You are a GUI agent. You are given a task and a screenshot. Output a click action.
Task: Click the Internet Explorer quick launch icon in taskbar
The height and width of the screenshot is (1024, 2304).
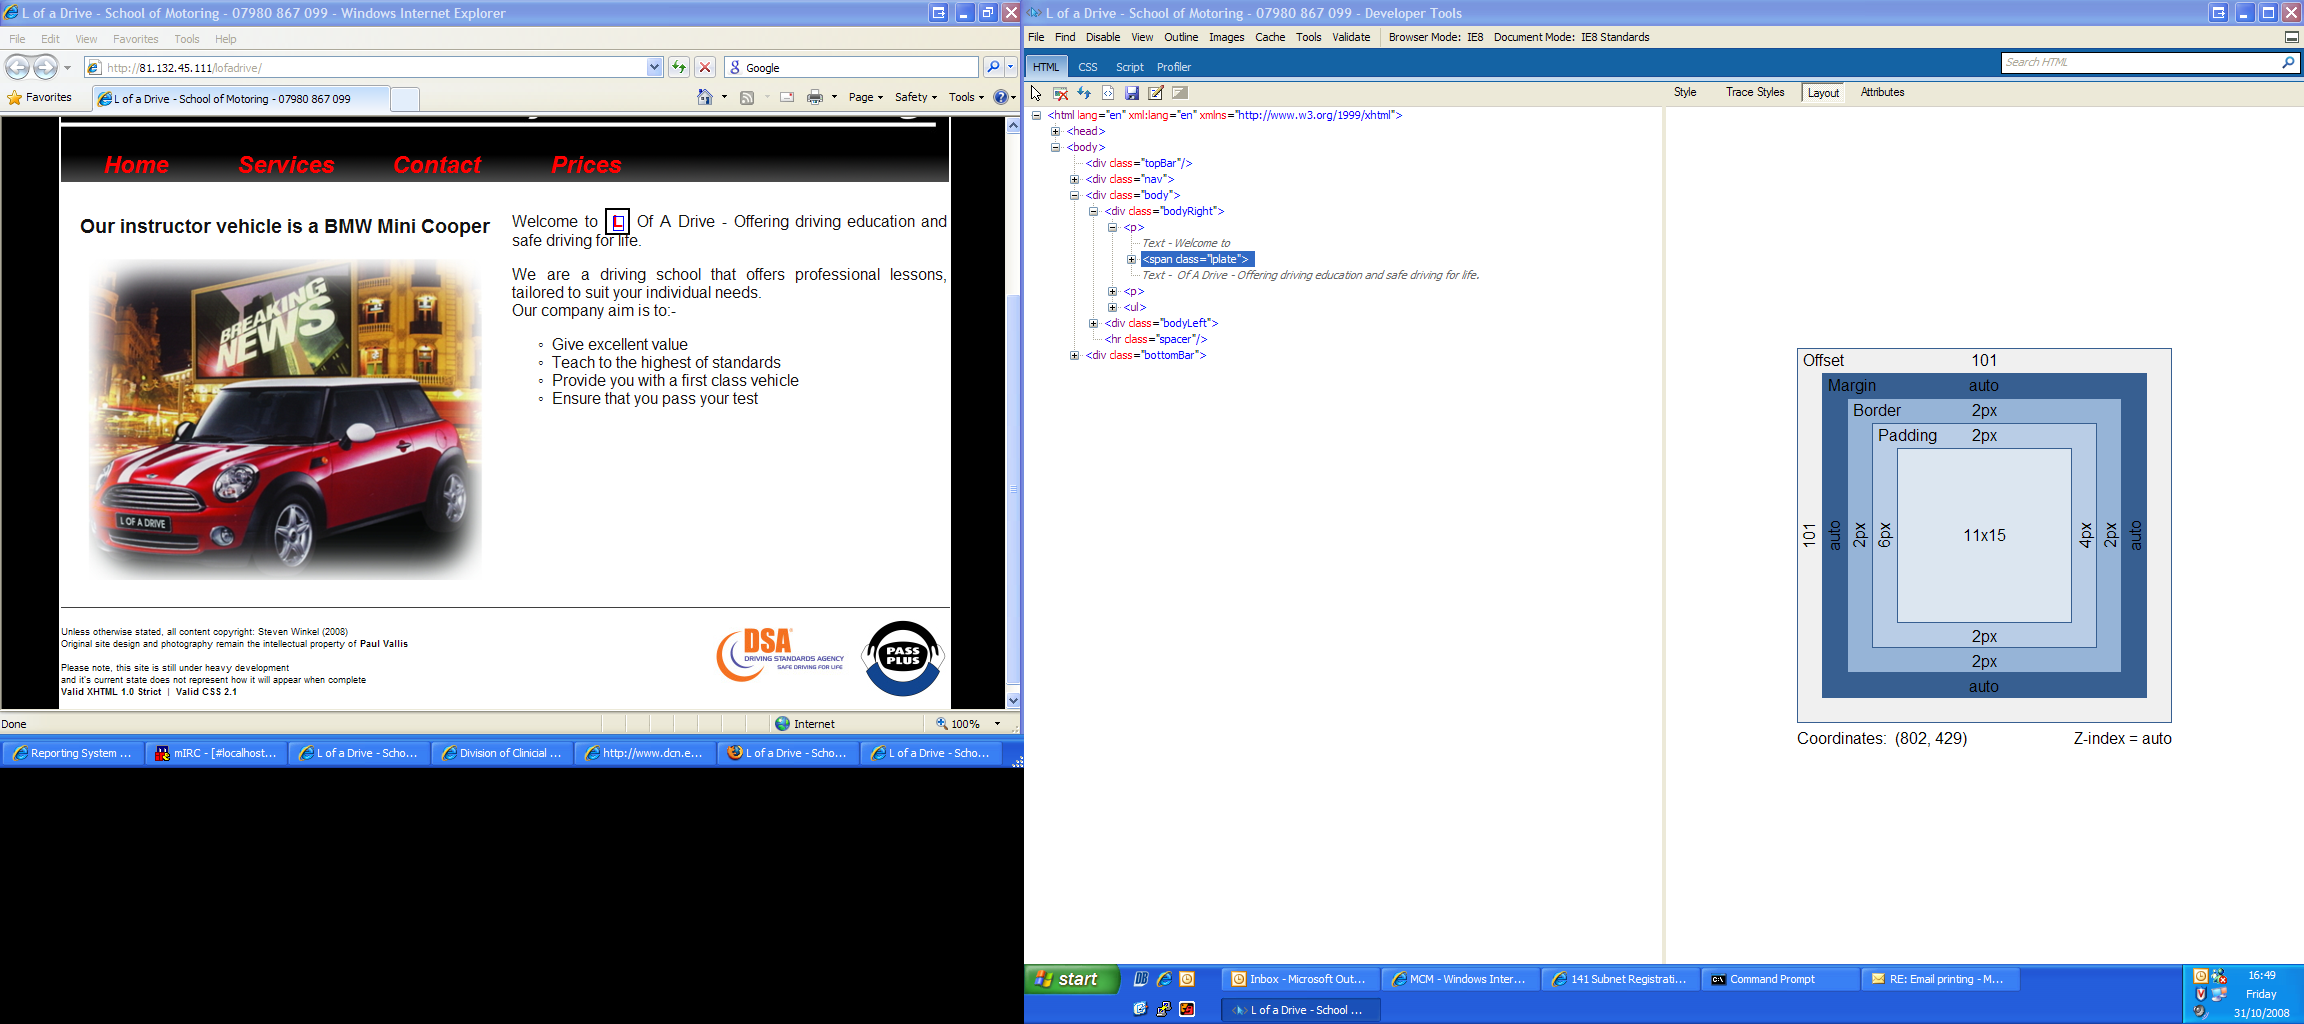(x=1164, y=979)
